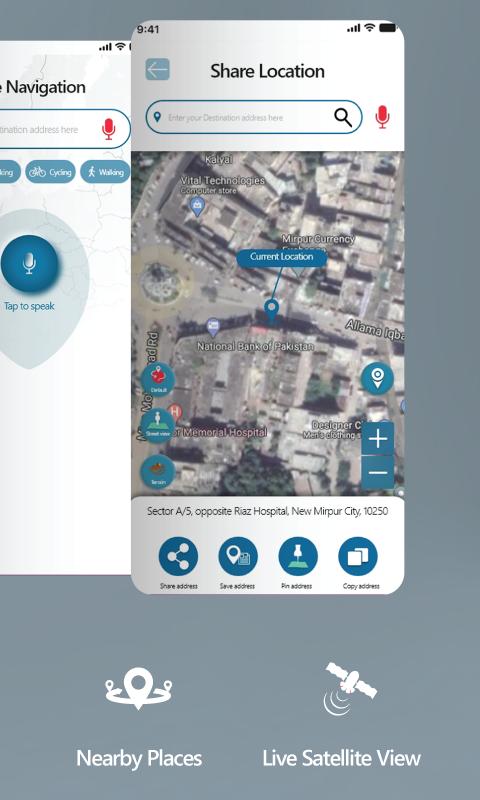
Task: Tap the search magnifier in the destination field
Action: pyautogui.click(x=343, y=117)
